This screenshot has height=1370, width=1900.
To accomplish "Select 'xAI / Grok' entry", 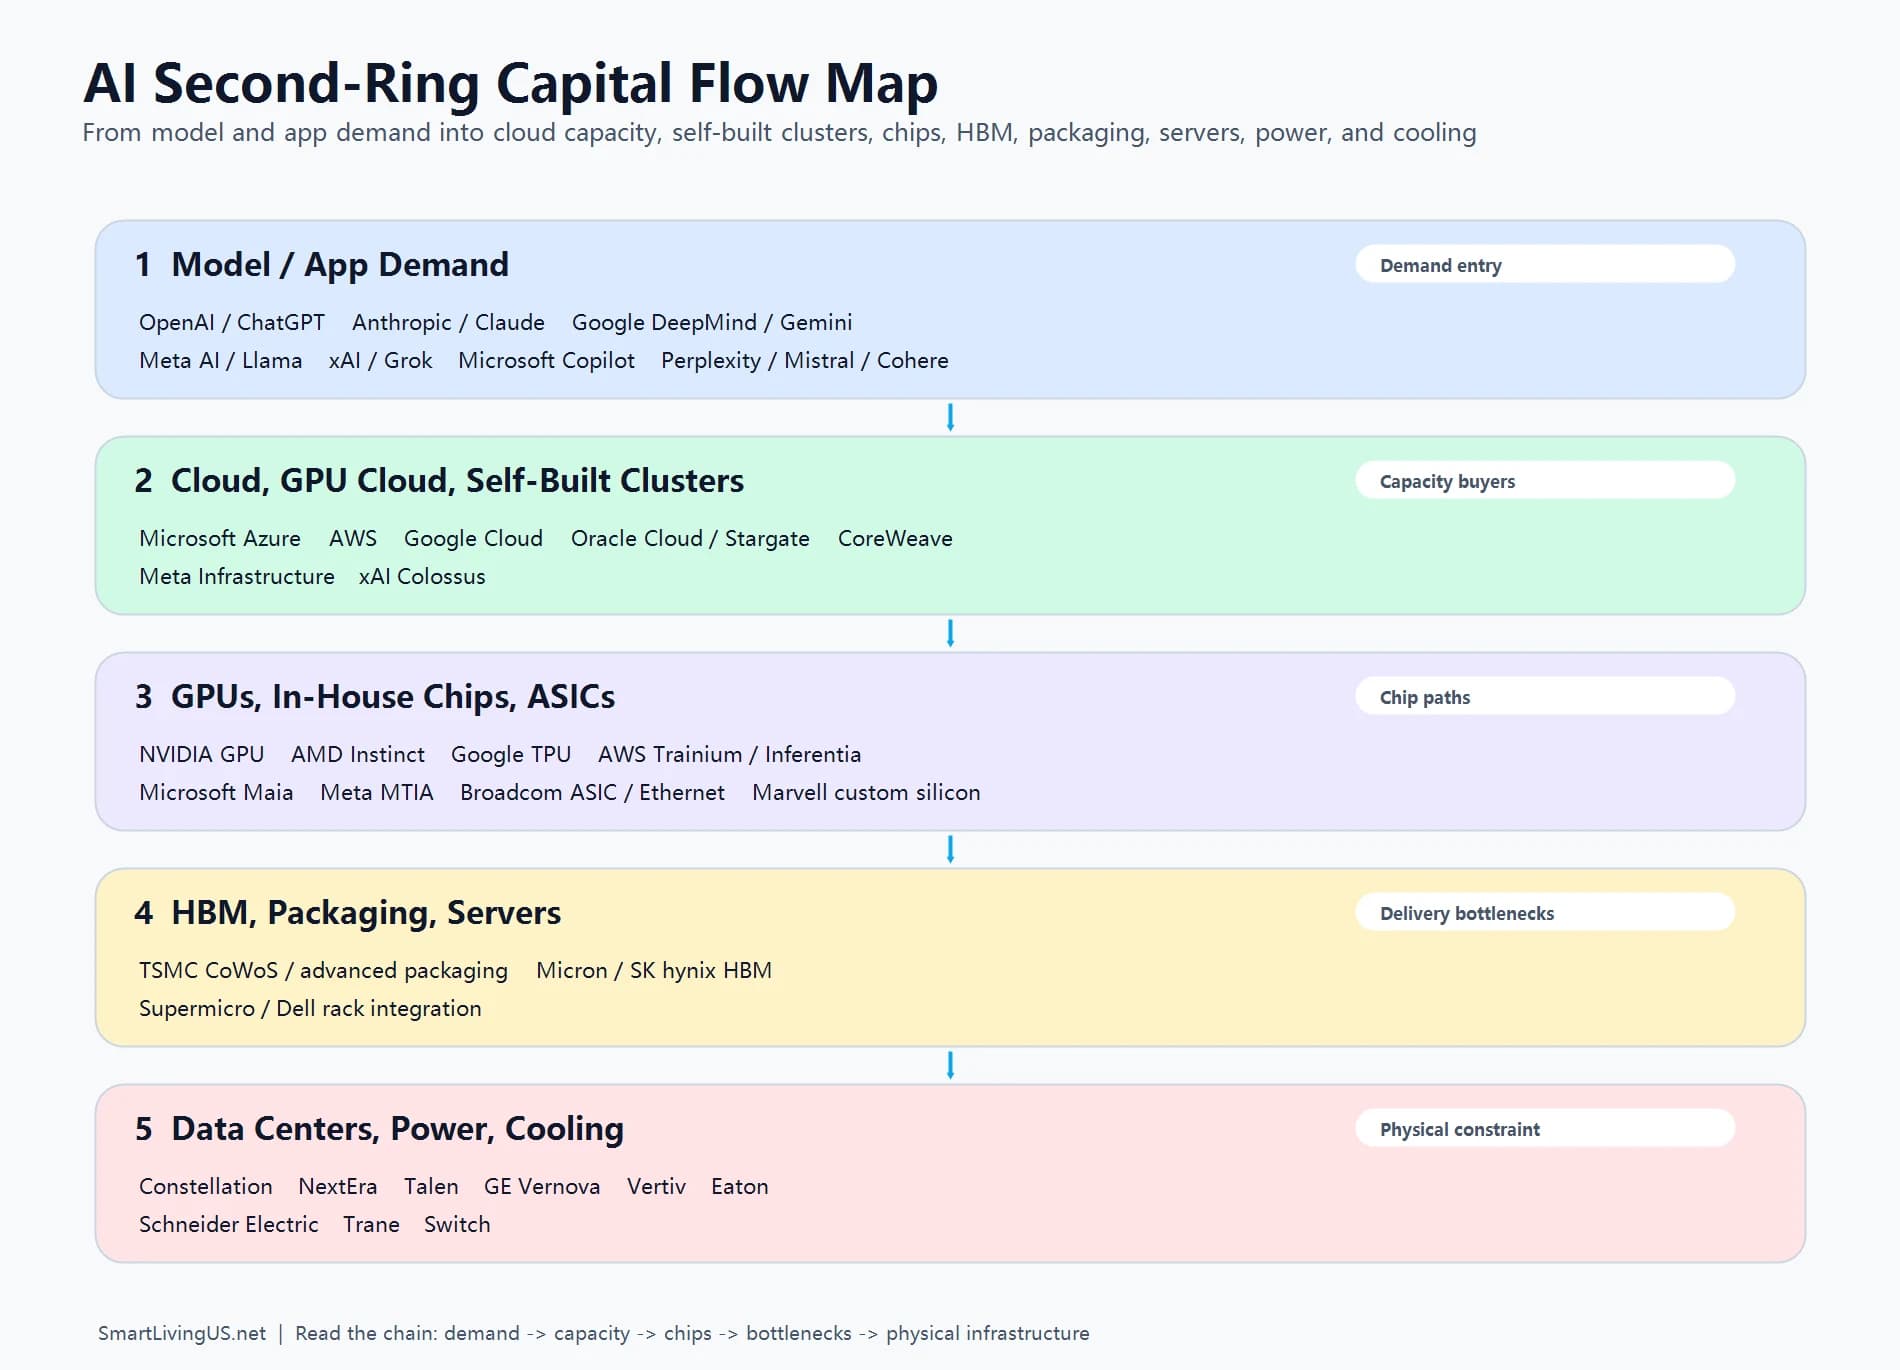I will (380, 360).
